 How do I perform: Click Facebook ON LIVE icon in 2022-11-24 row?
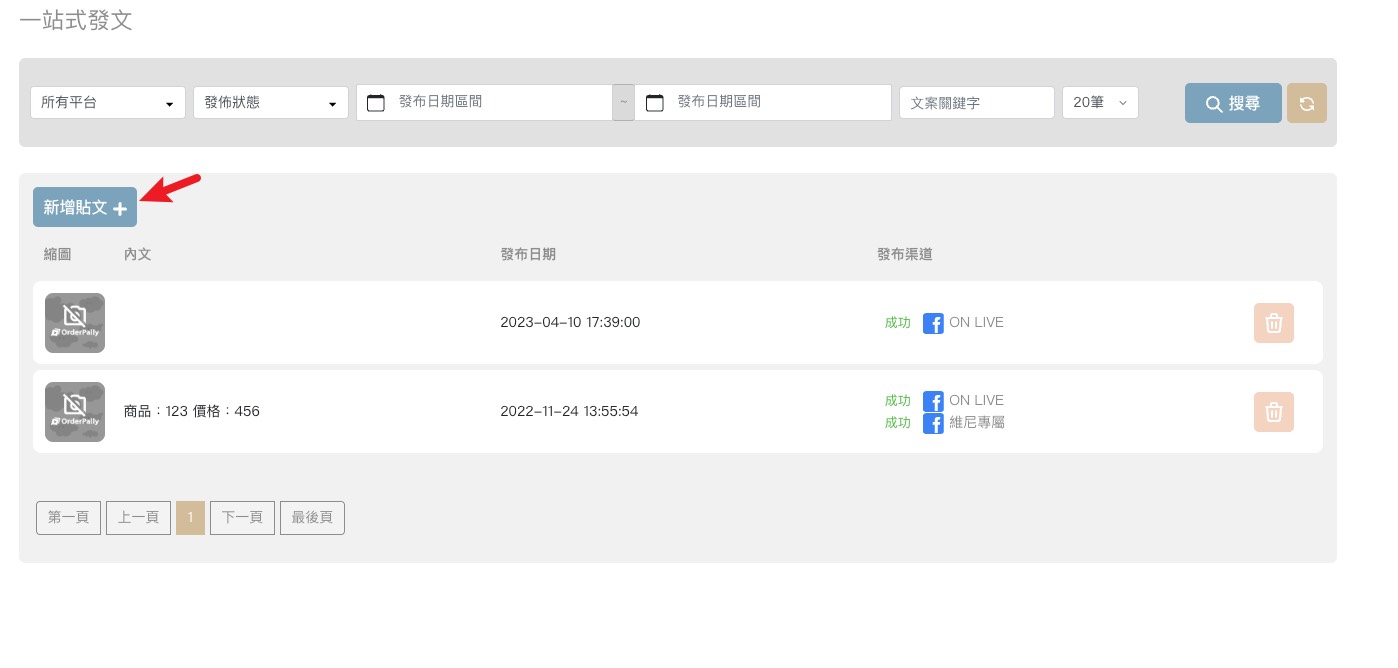tap(933, 401)
